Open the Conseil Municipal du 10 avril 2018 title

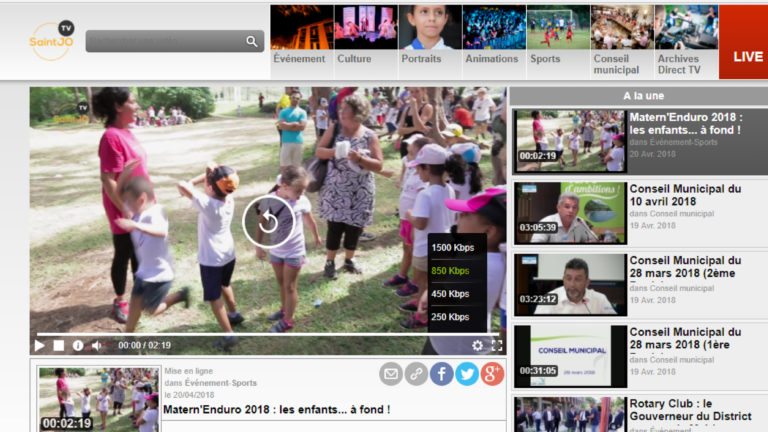pos(685,195)
